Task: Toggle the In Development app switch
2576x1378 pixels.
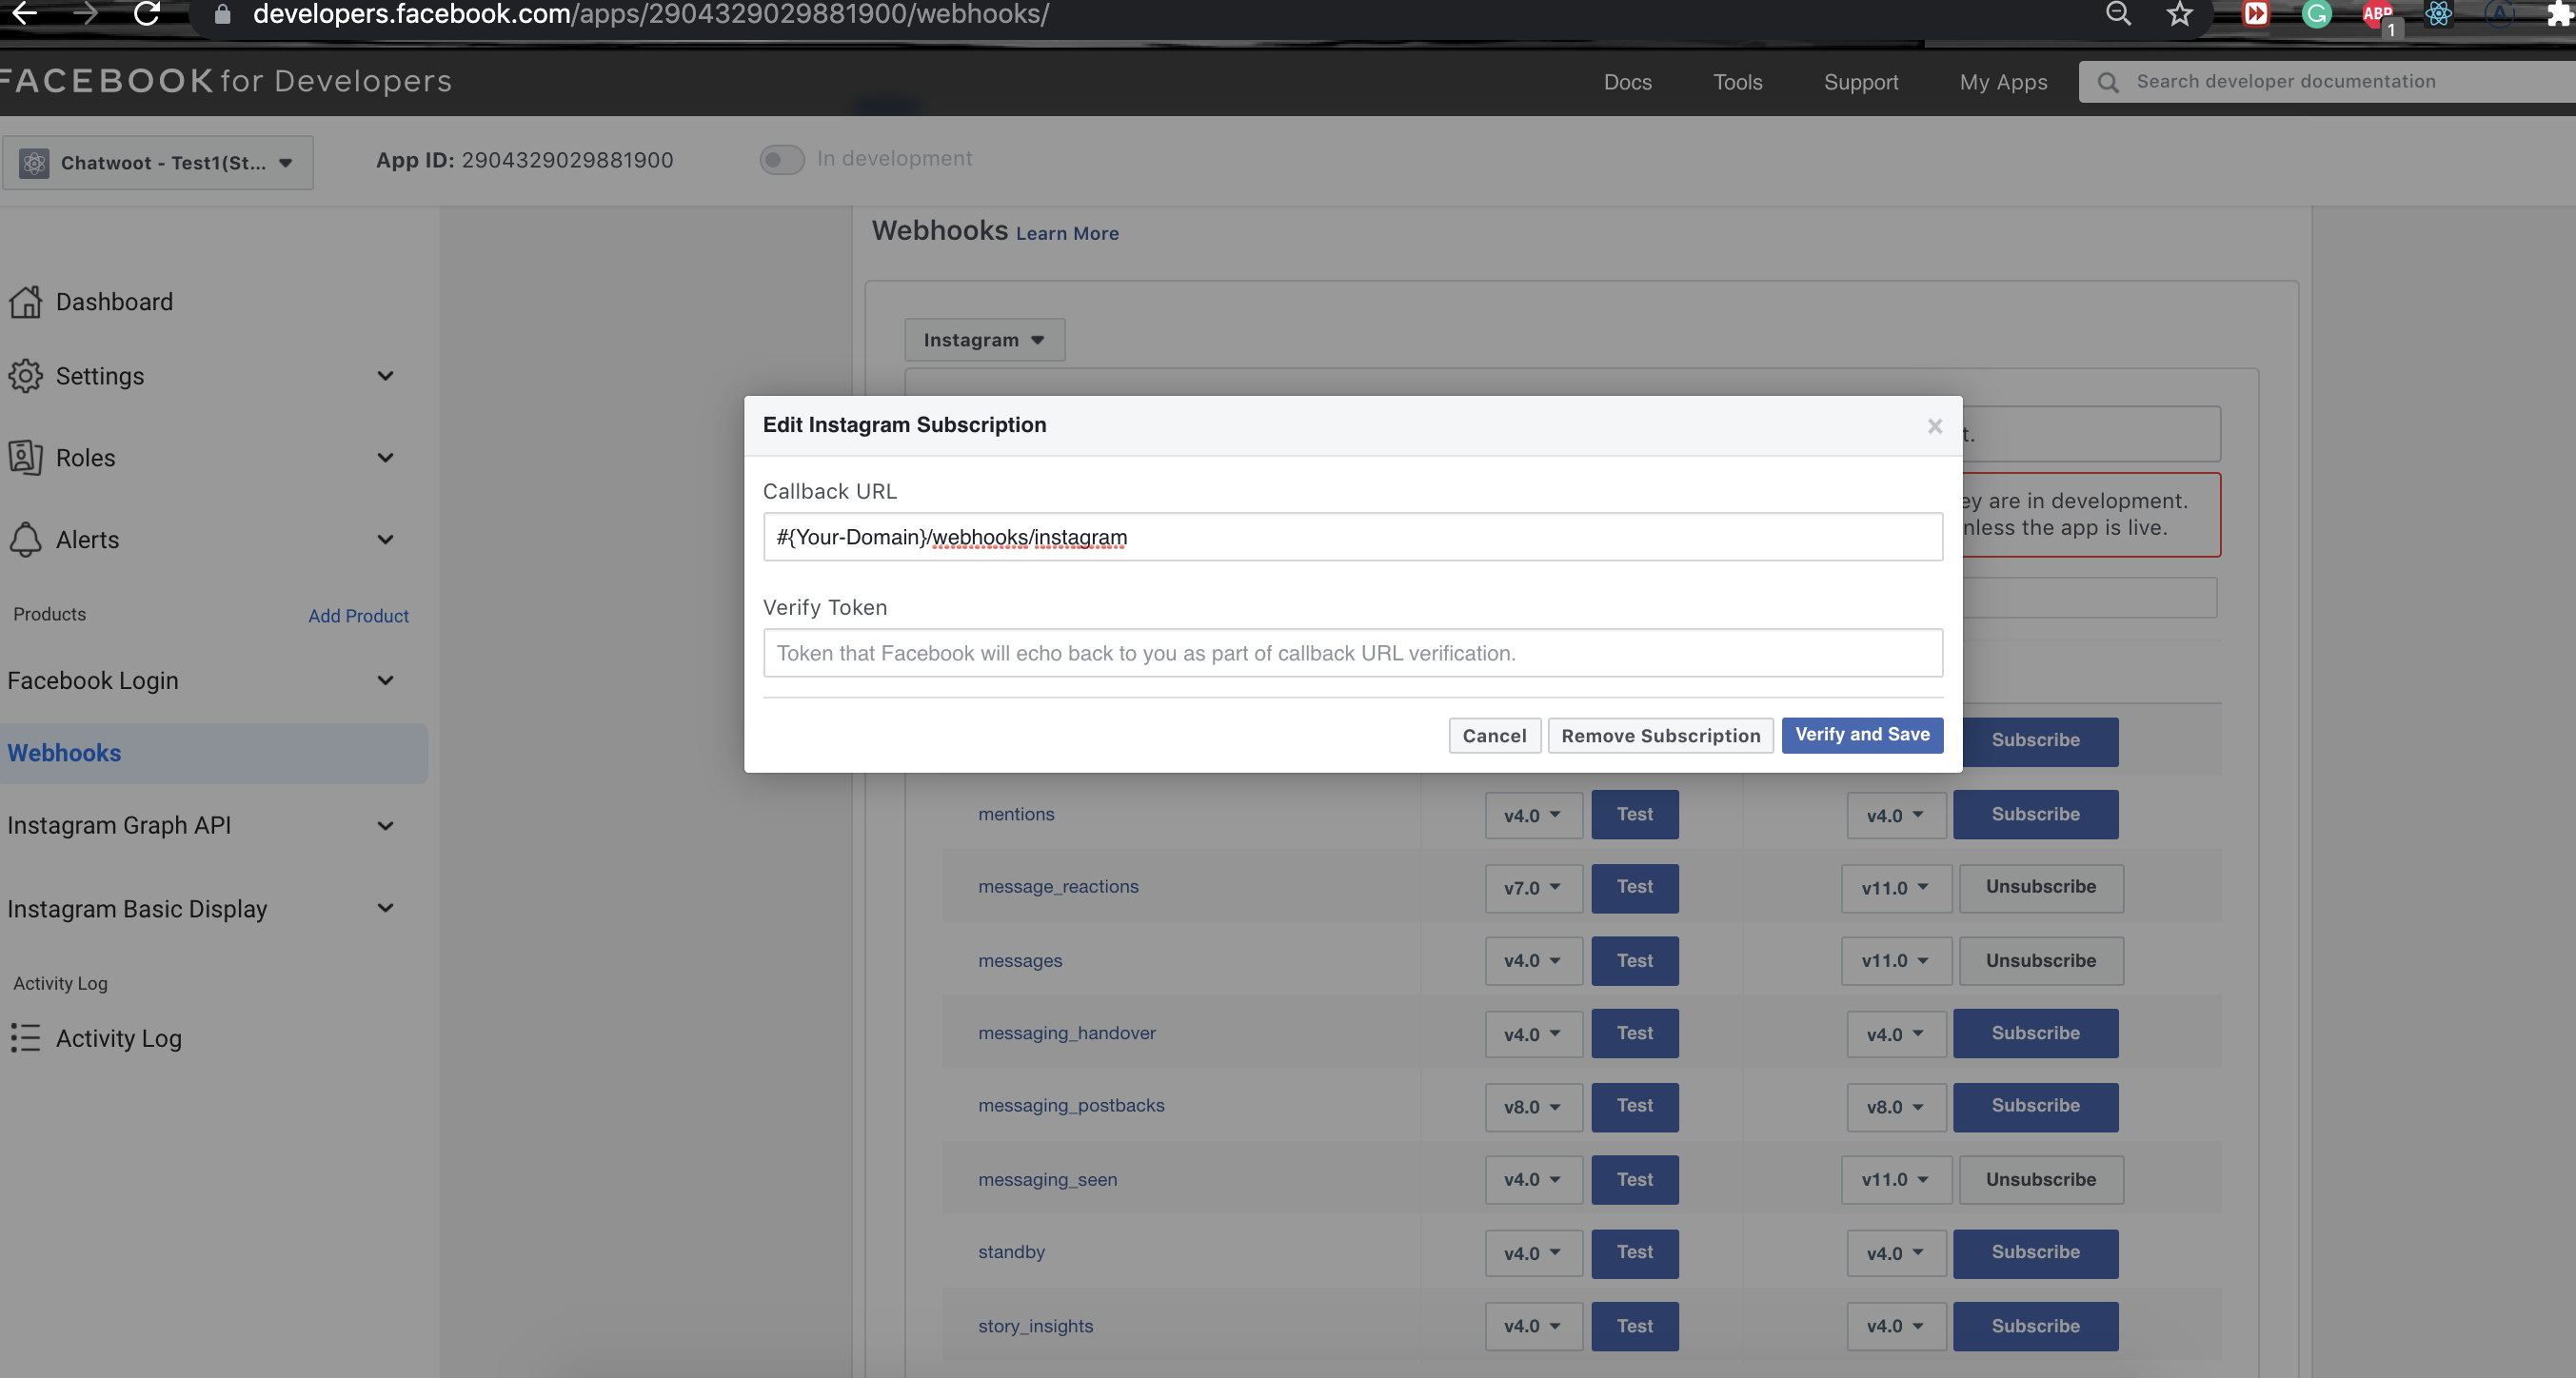Action: click(782, 158)
